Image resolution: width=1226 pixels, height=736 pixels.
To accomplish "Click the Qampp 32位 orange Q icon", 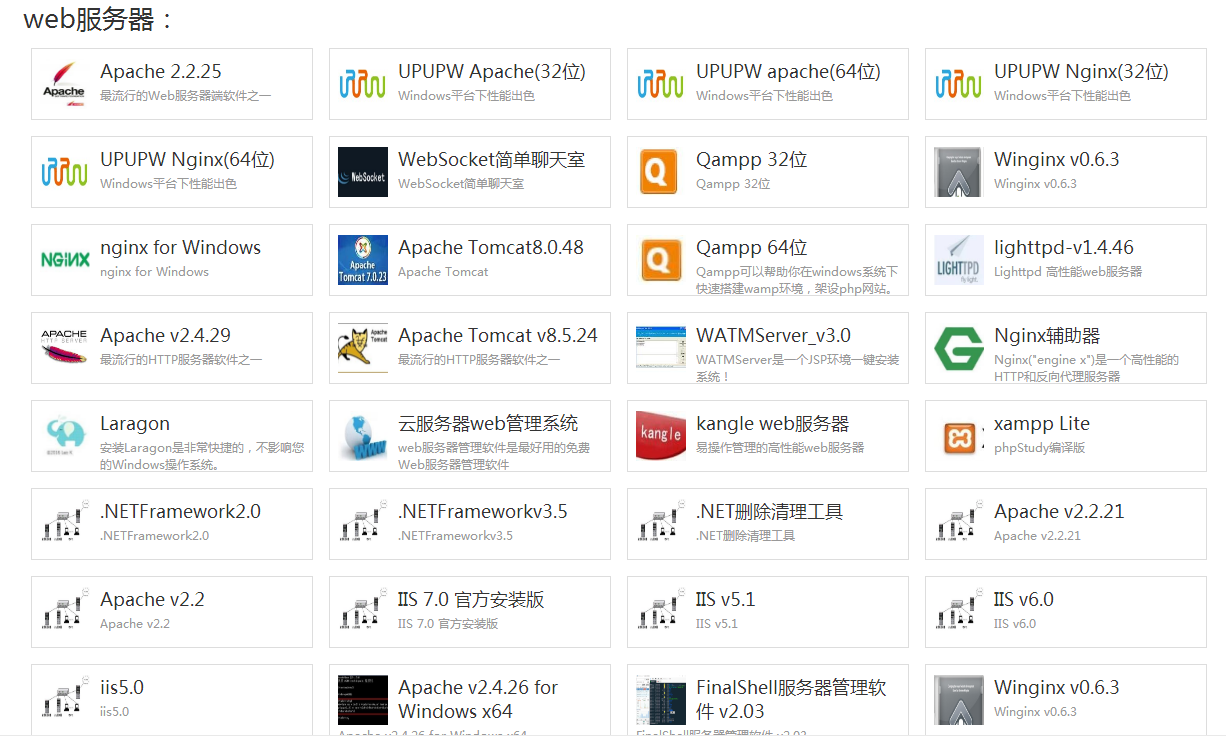I will (660, 172).
